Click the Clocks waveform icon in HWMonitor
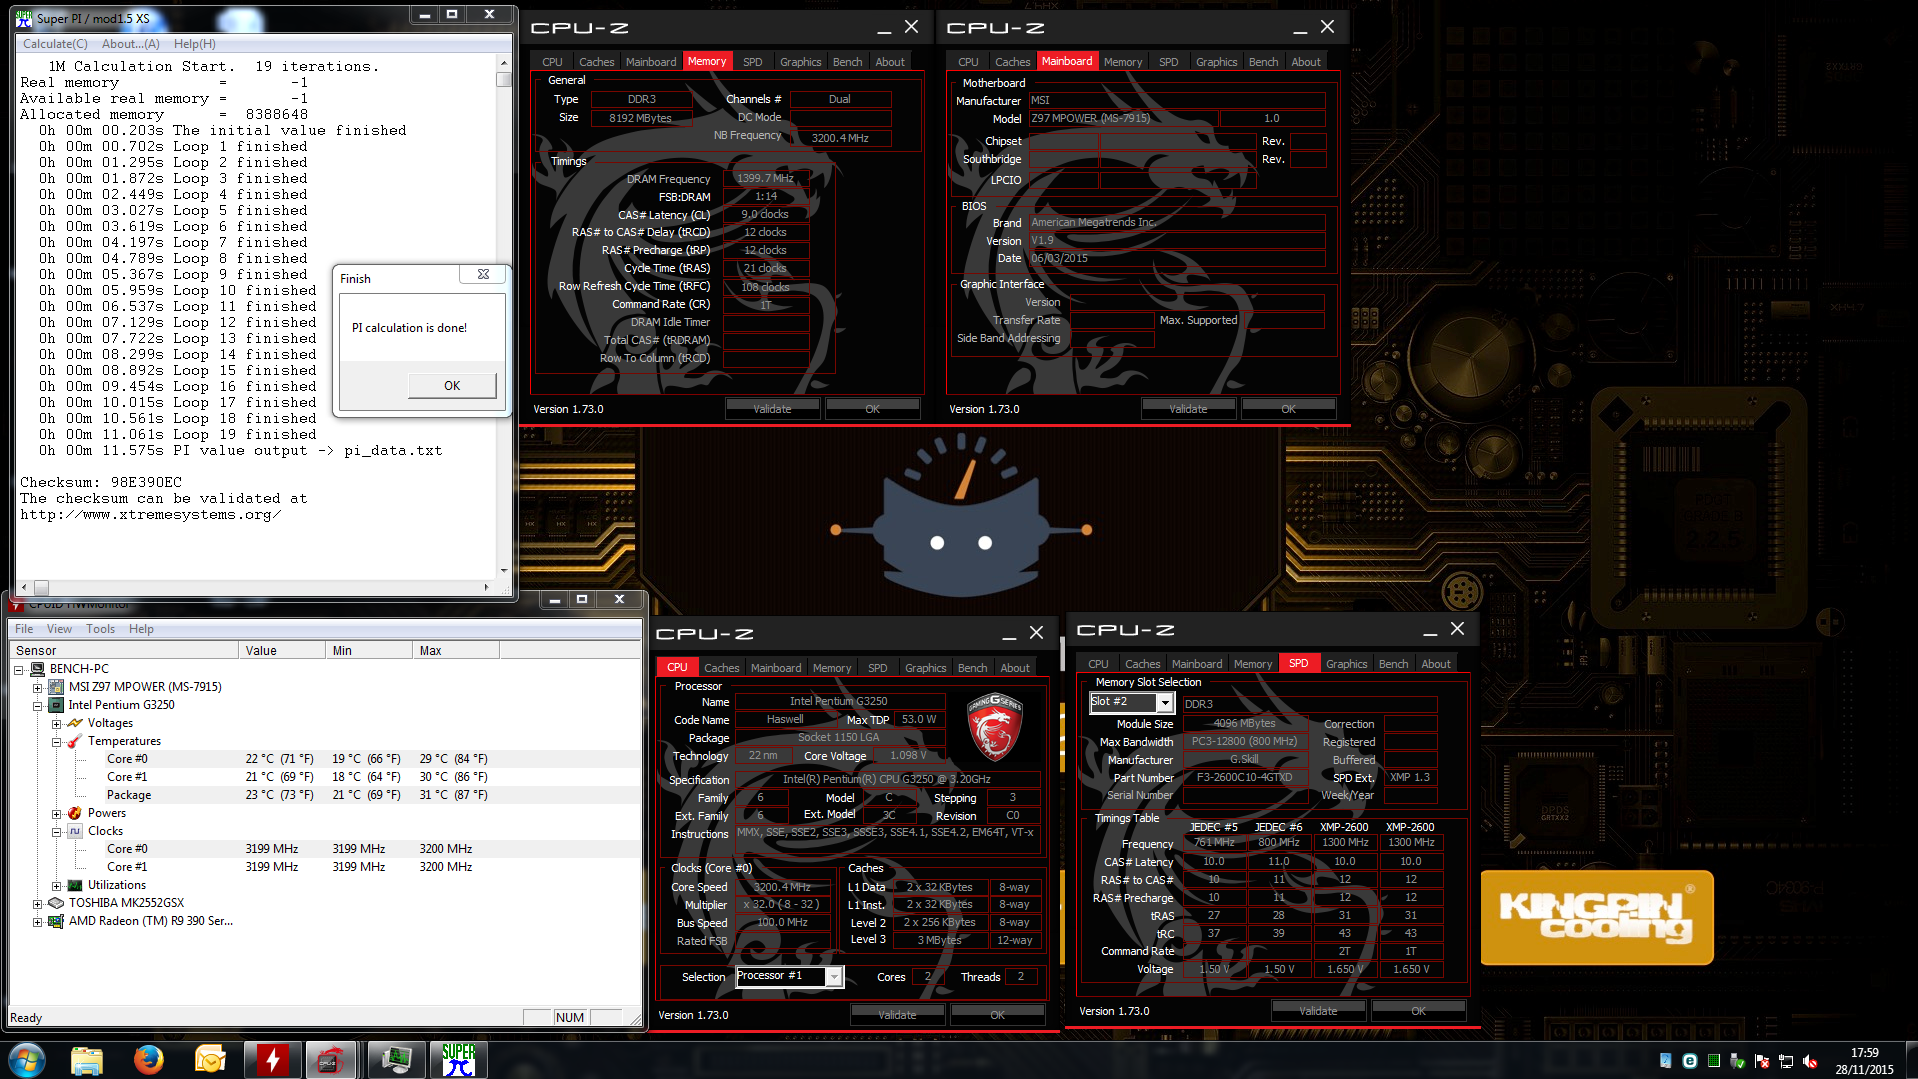The height and width of the screenshot is (1079, 1918). 75,831
